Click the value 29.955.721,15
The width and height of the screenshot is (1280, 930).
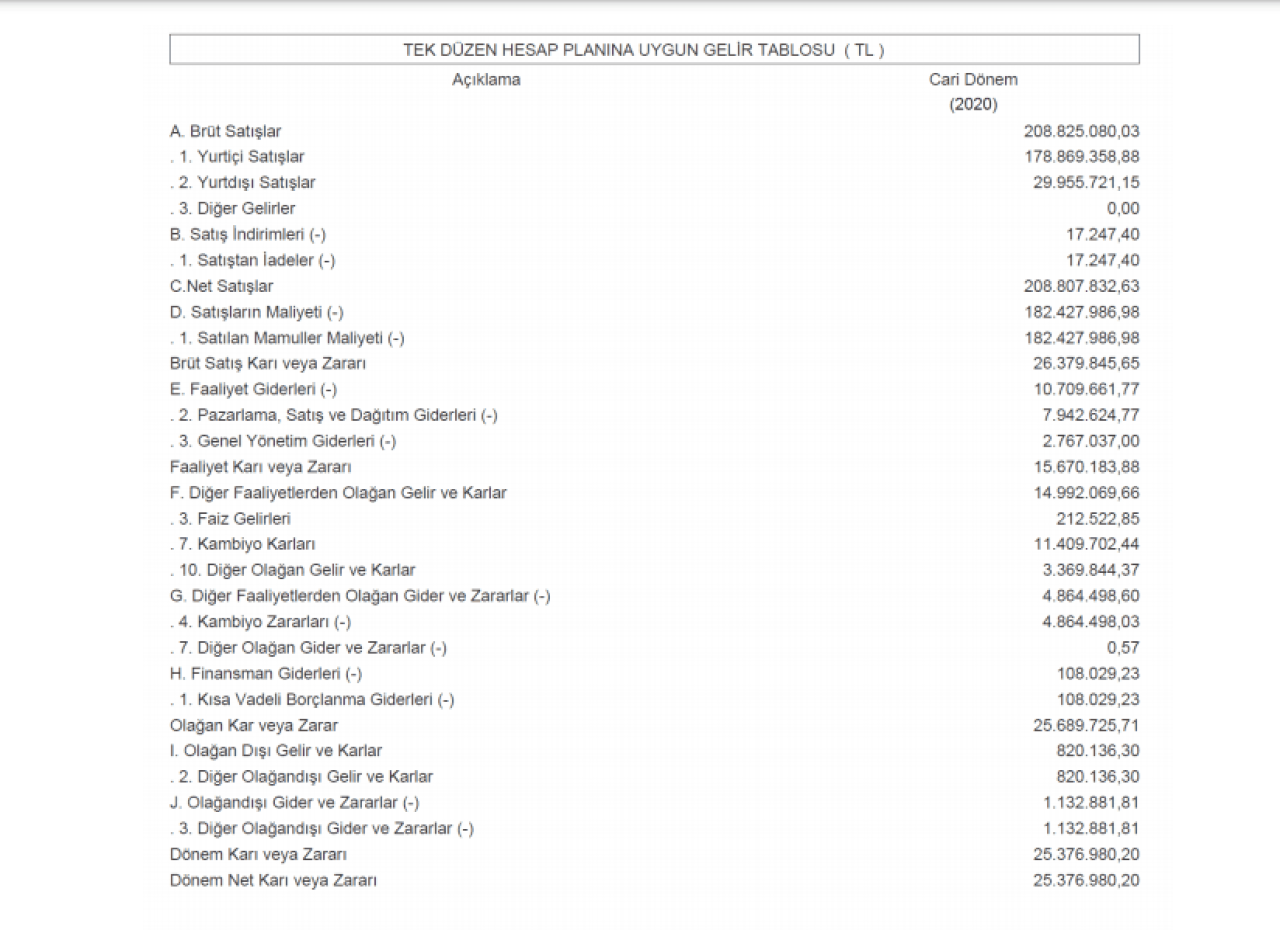[x=1086, y=183]
